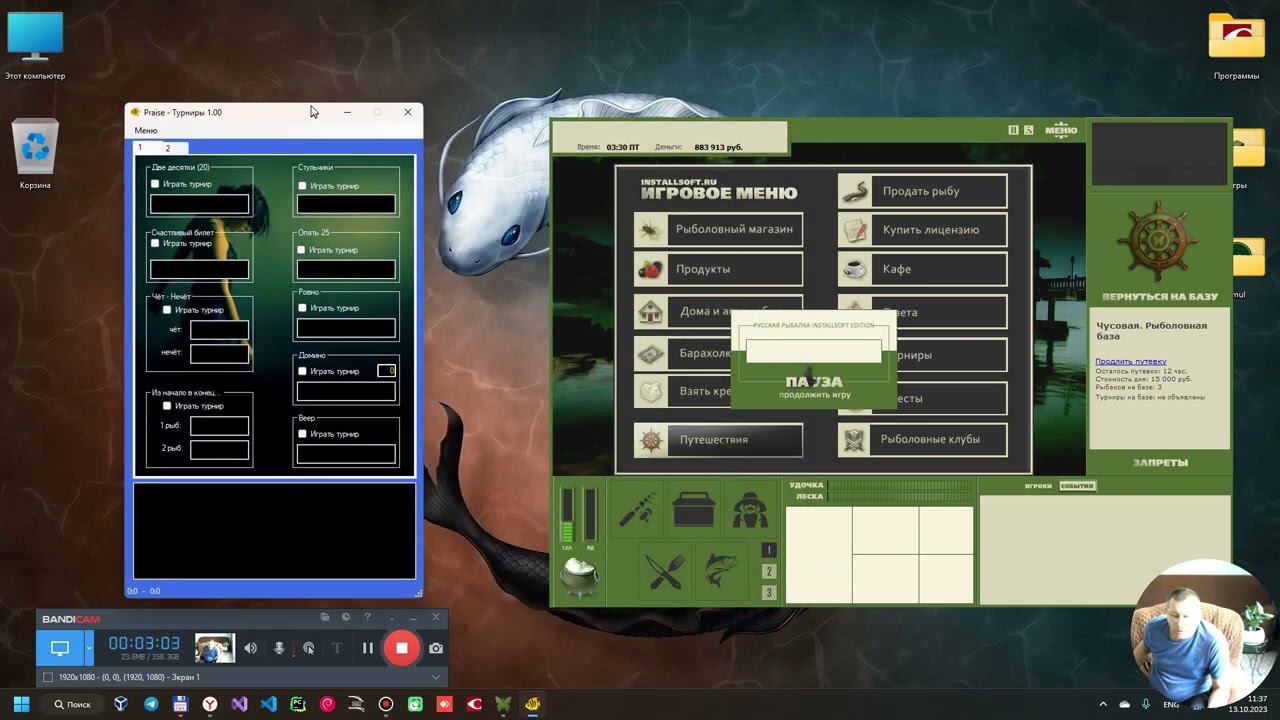The width and height of the screenshot is (1280, 720).
Task: Enable Играть турнир for Домино
Action: coord(302,371)
